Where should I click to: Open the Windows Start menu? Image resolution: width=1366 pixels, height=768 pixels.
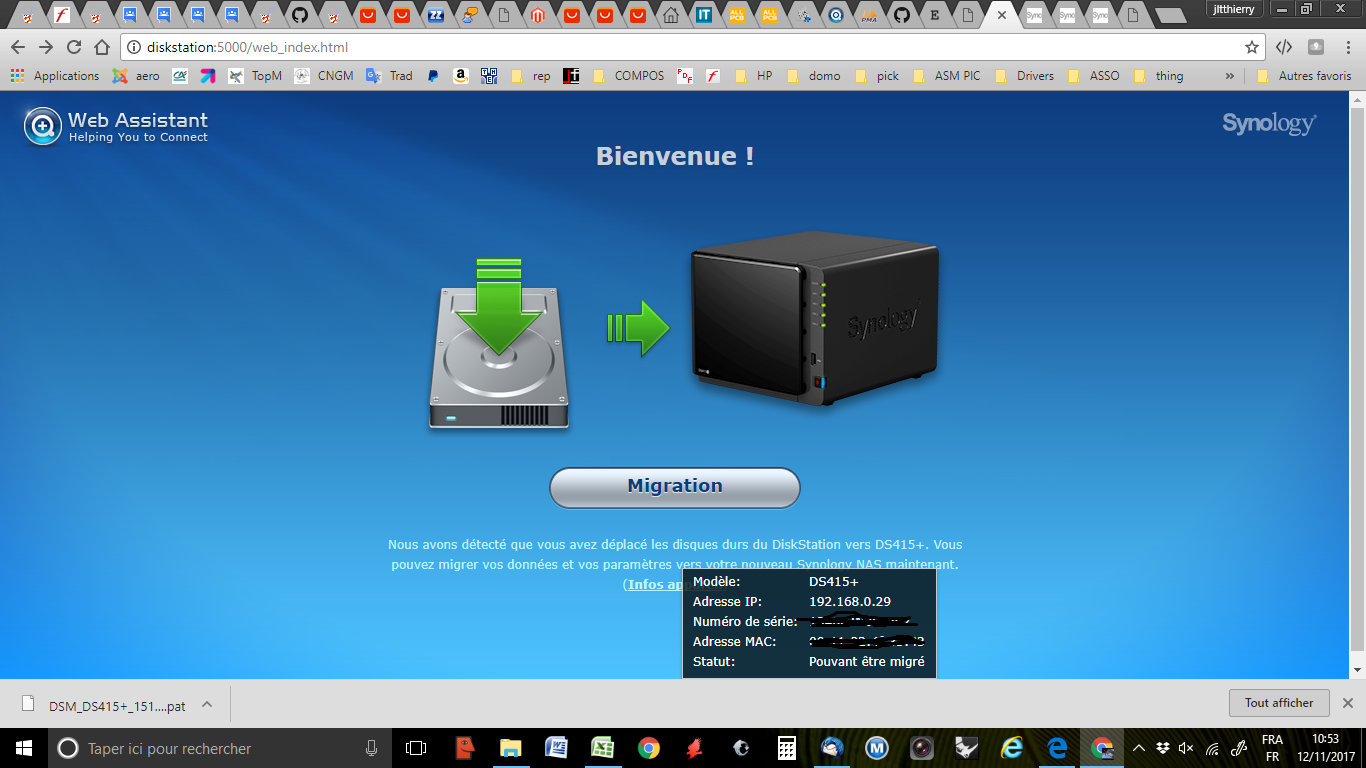[23, 748]
